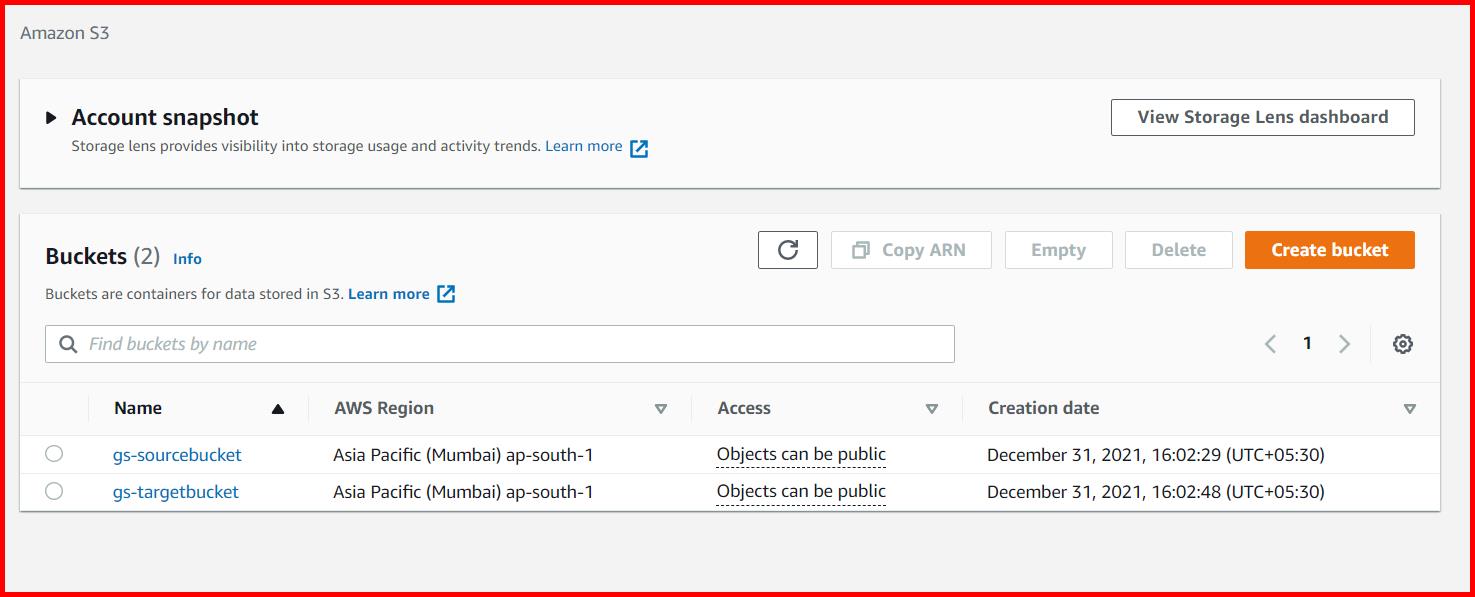Open external link beside Buckets Learn more
This screenshot has width=1475, height=597.
[444, 293]
